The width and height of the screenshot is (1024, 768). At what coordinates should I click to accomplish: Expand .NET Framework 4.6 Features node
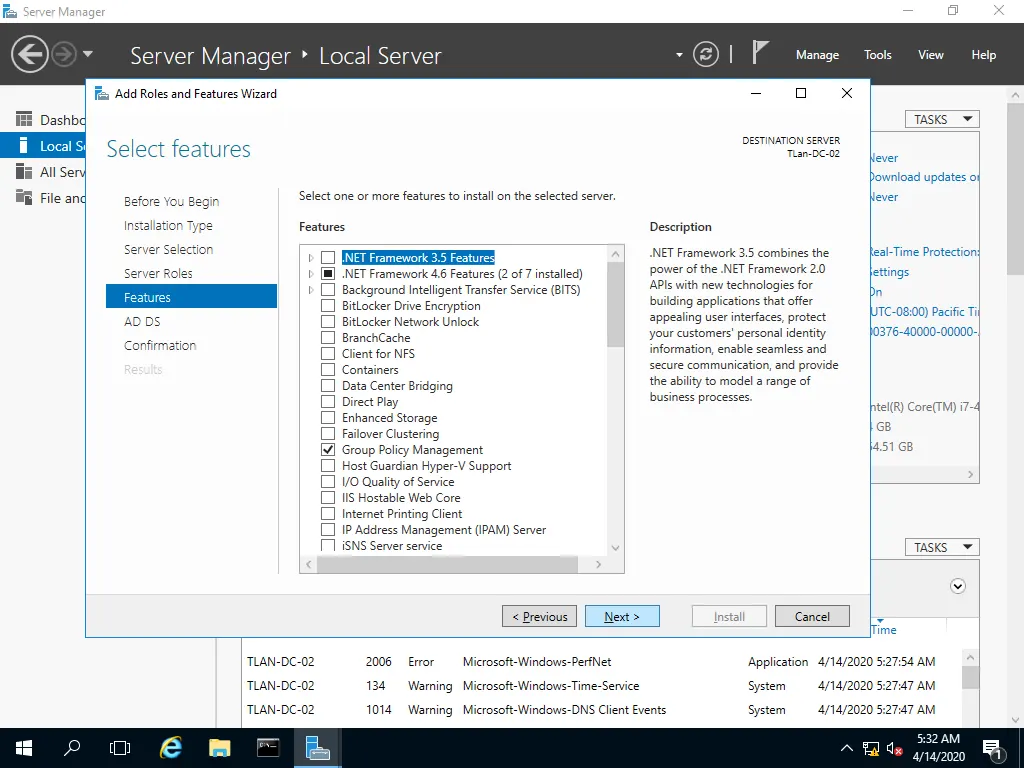311,274
